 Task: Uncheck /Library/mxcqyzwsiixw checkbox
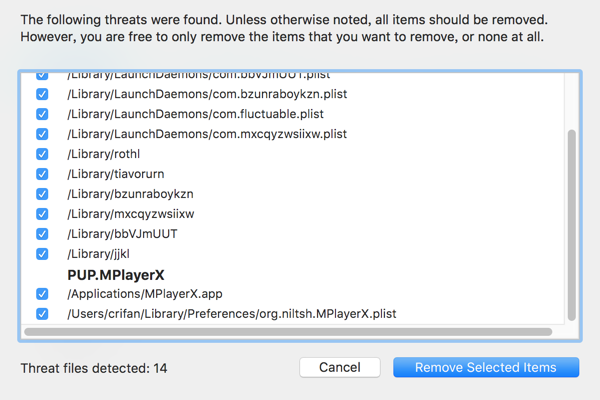42,214
